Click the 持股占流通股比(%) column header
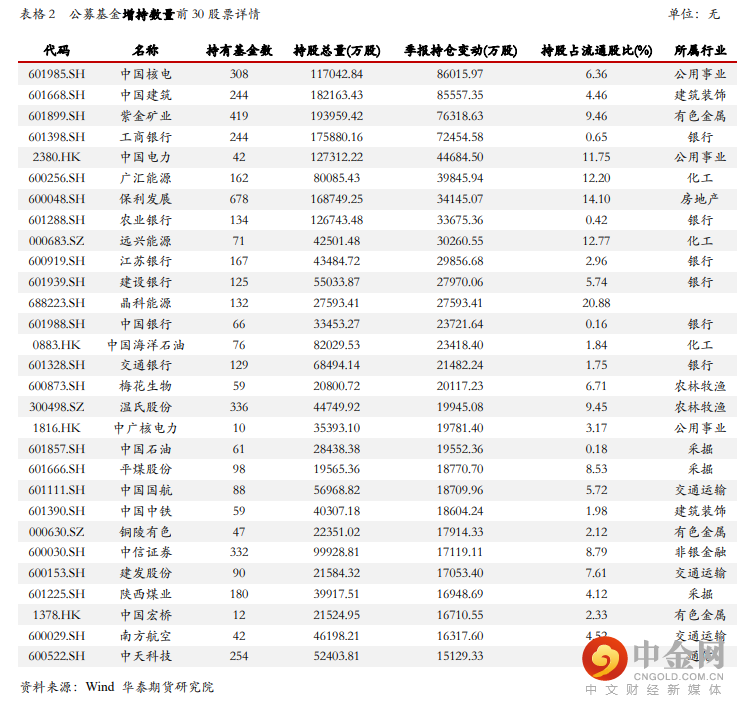This screenshot has height=708, width=739. point(596,50)
